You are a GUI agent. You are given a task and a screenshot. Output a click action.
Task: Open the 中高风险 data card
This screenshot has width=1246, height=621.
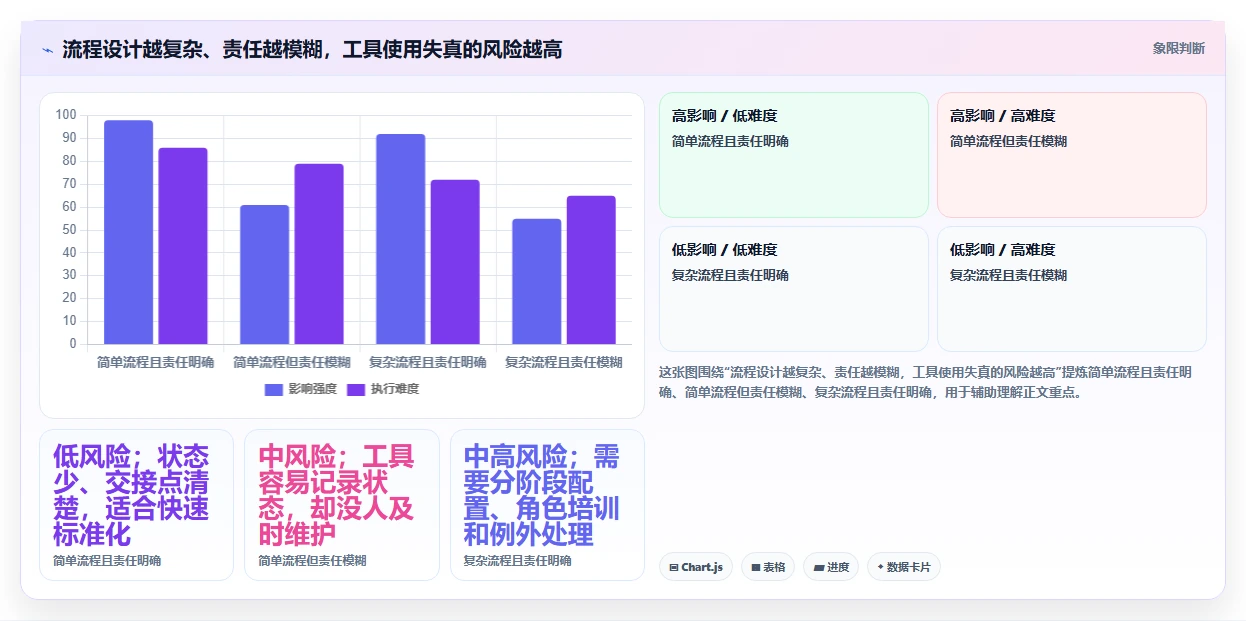(x=547, y=505)
